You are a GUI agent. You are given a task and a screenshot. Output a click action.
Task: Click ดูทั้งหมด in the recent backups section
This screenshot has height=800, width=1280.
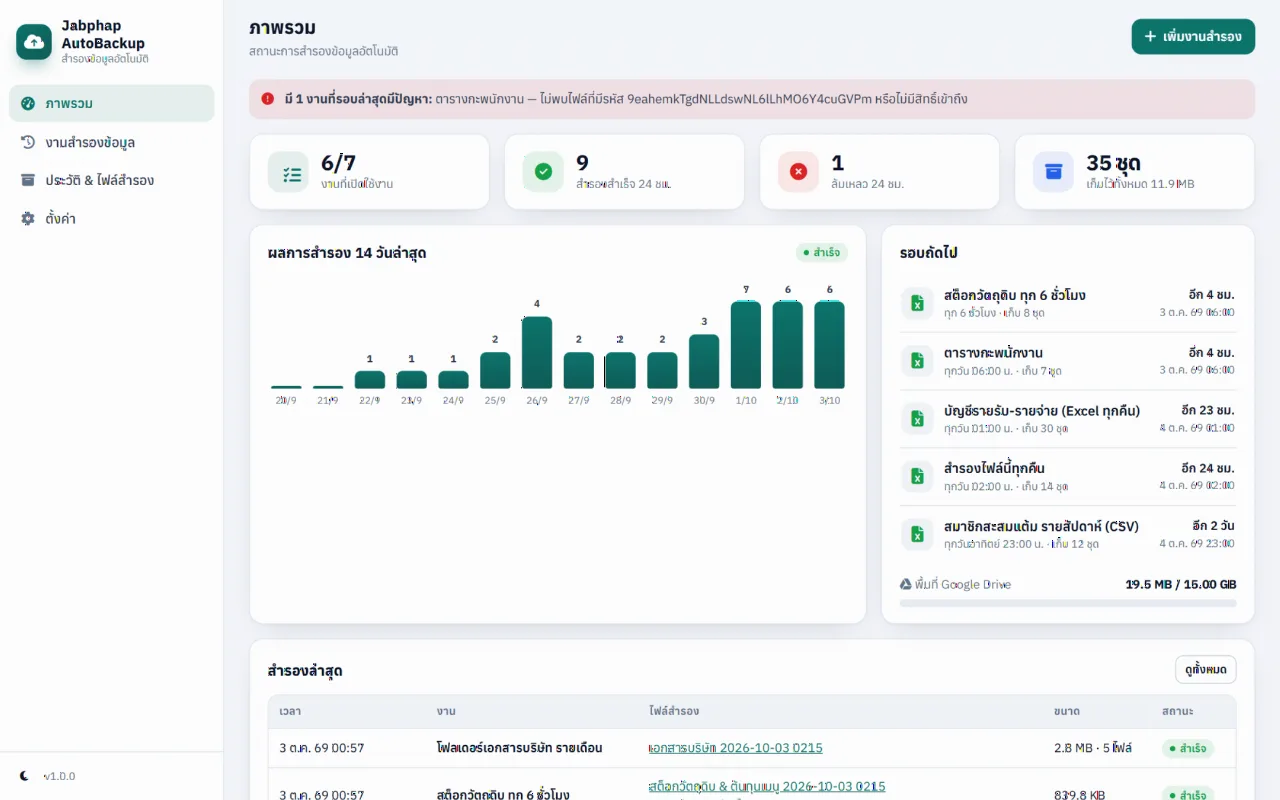click(x=1205, y=670)
